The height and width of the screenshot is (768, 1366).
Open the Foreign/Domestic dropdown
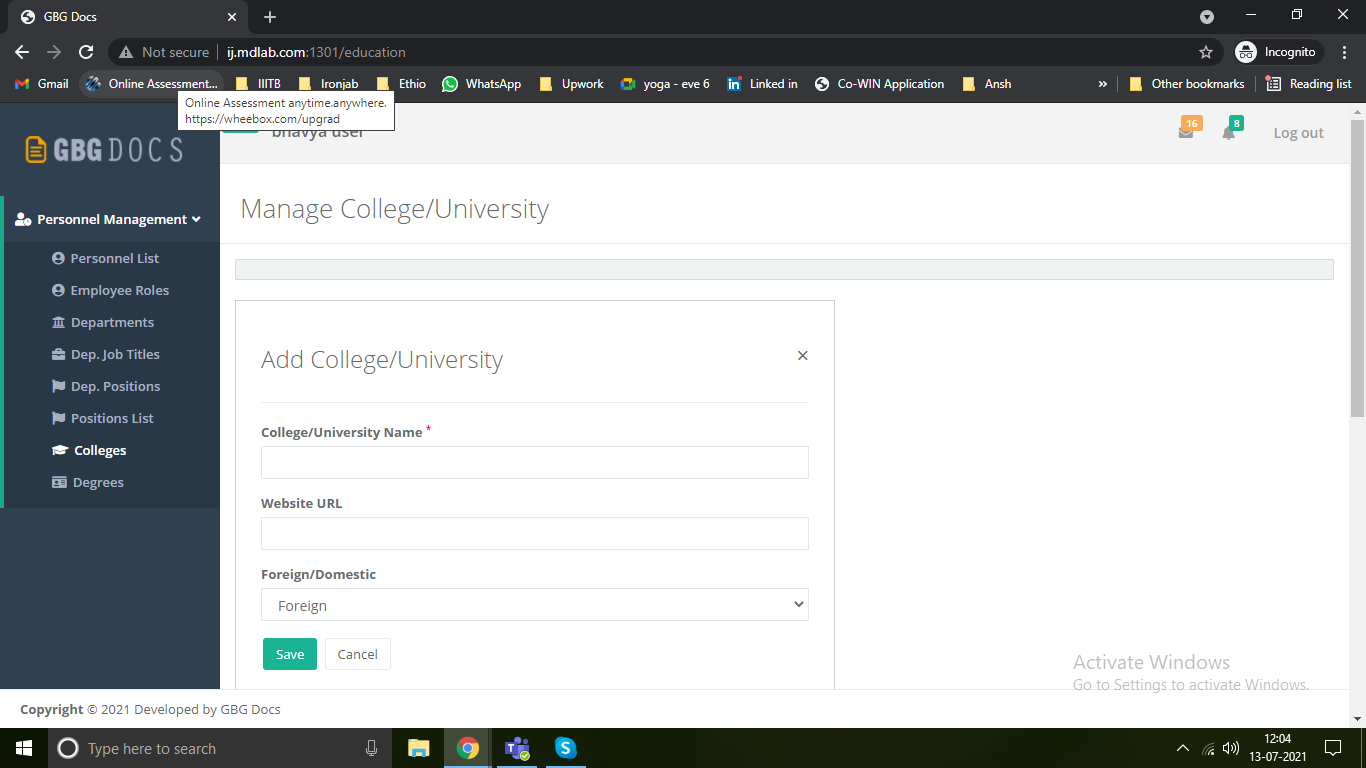click(x=535, y=605)
